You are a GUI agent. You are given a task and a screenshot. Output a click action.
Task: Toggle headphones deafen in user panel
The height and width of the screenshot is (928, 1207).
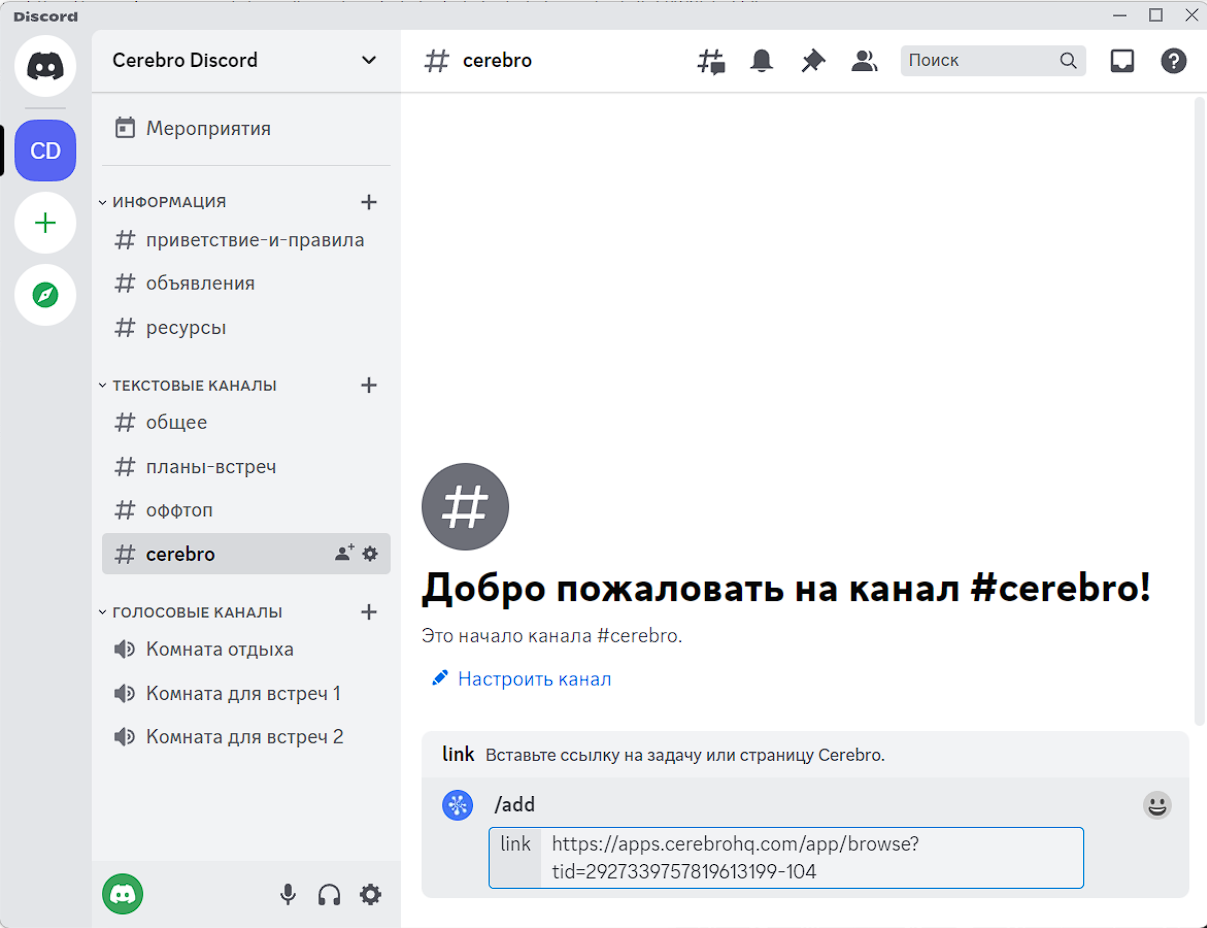pos(329,894)
